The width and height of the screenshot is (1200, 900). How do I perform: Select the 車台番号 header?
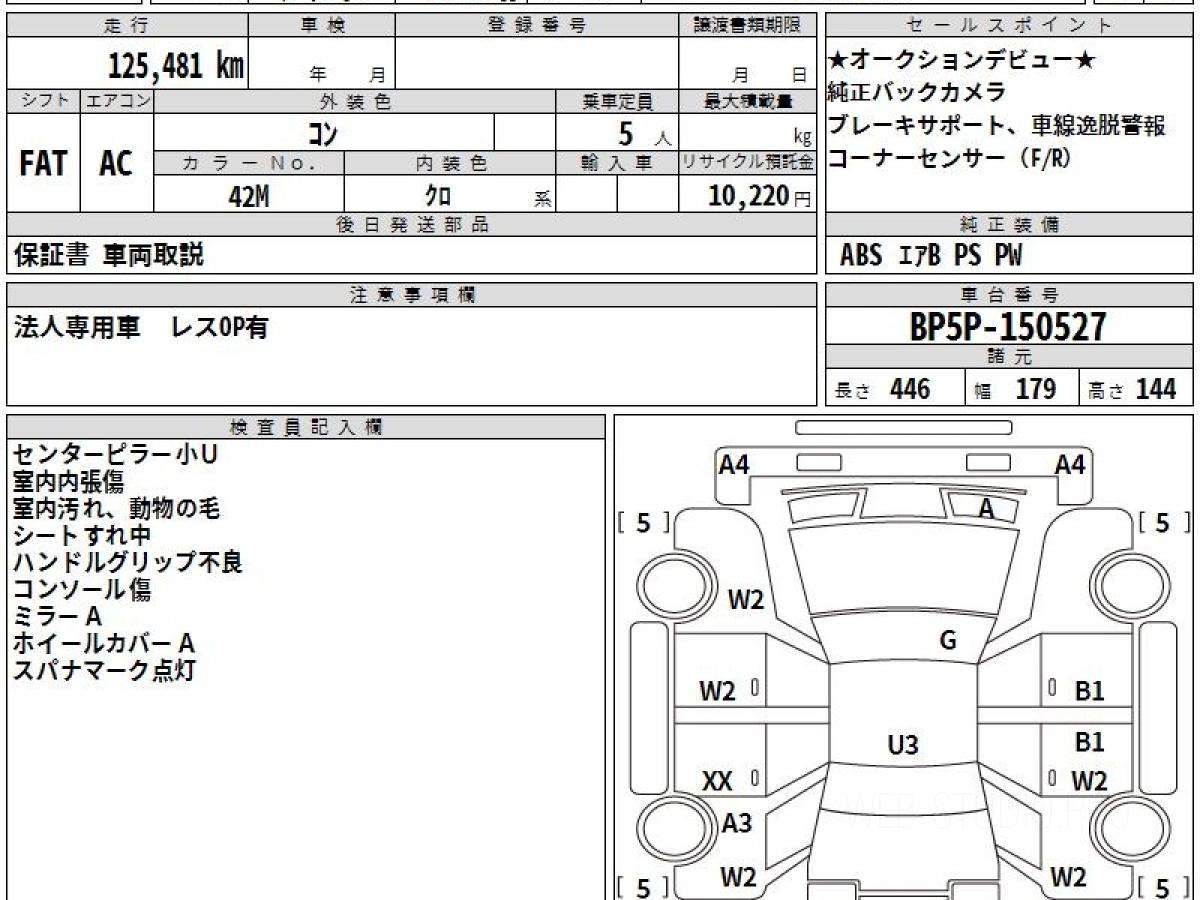(1009, 295)
